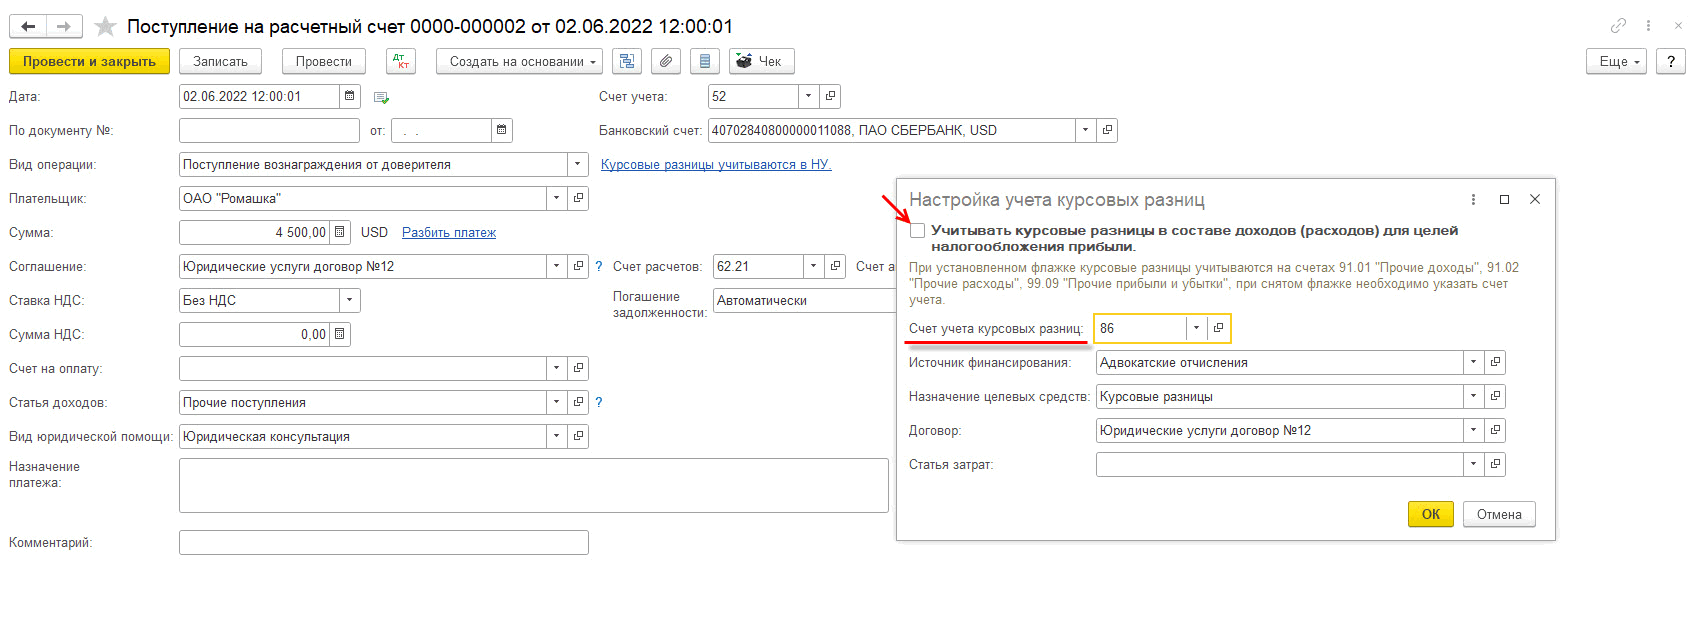Open the attached files paperclip icon
The height and width of the screenshot is (619, 1705).
(666, 62)
